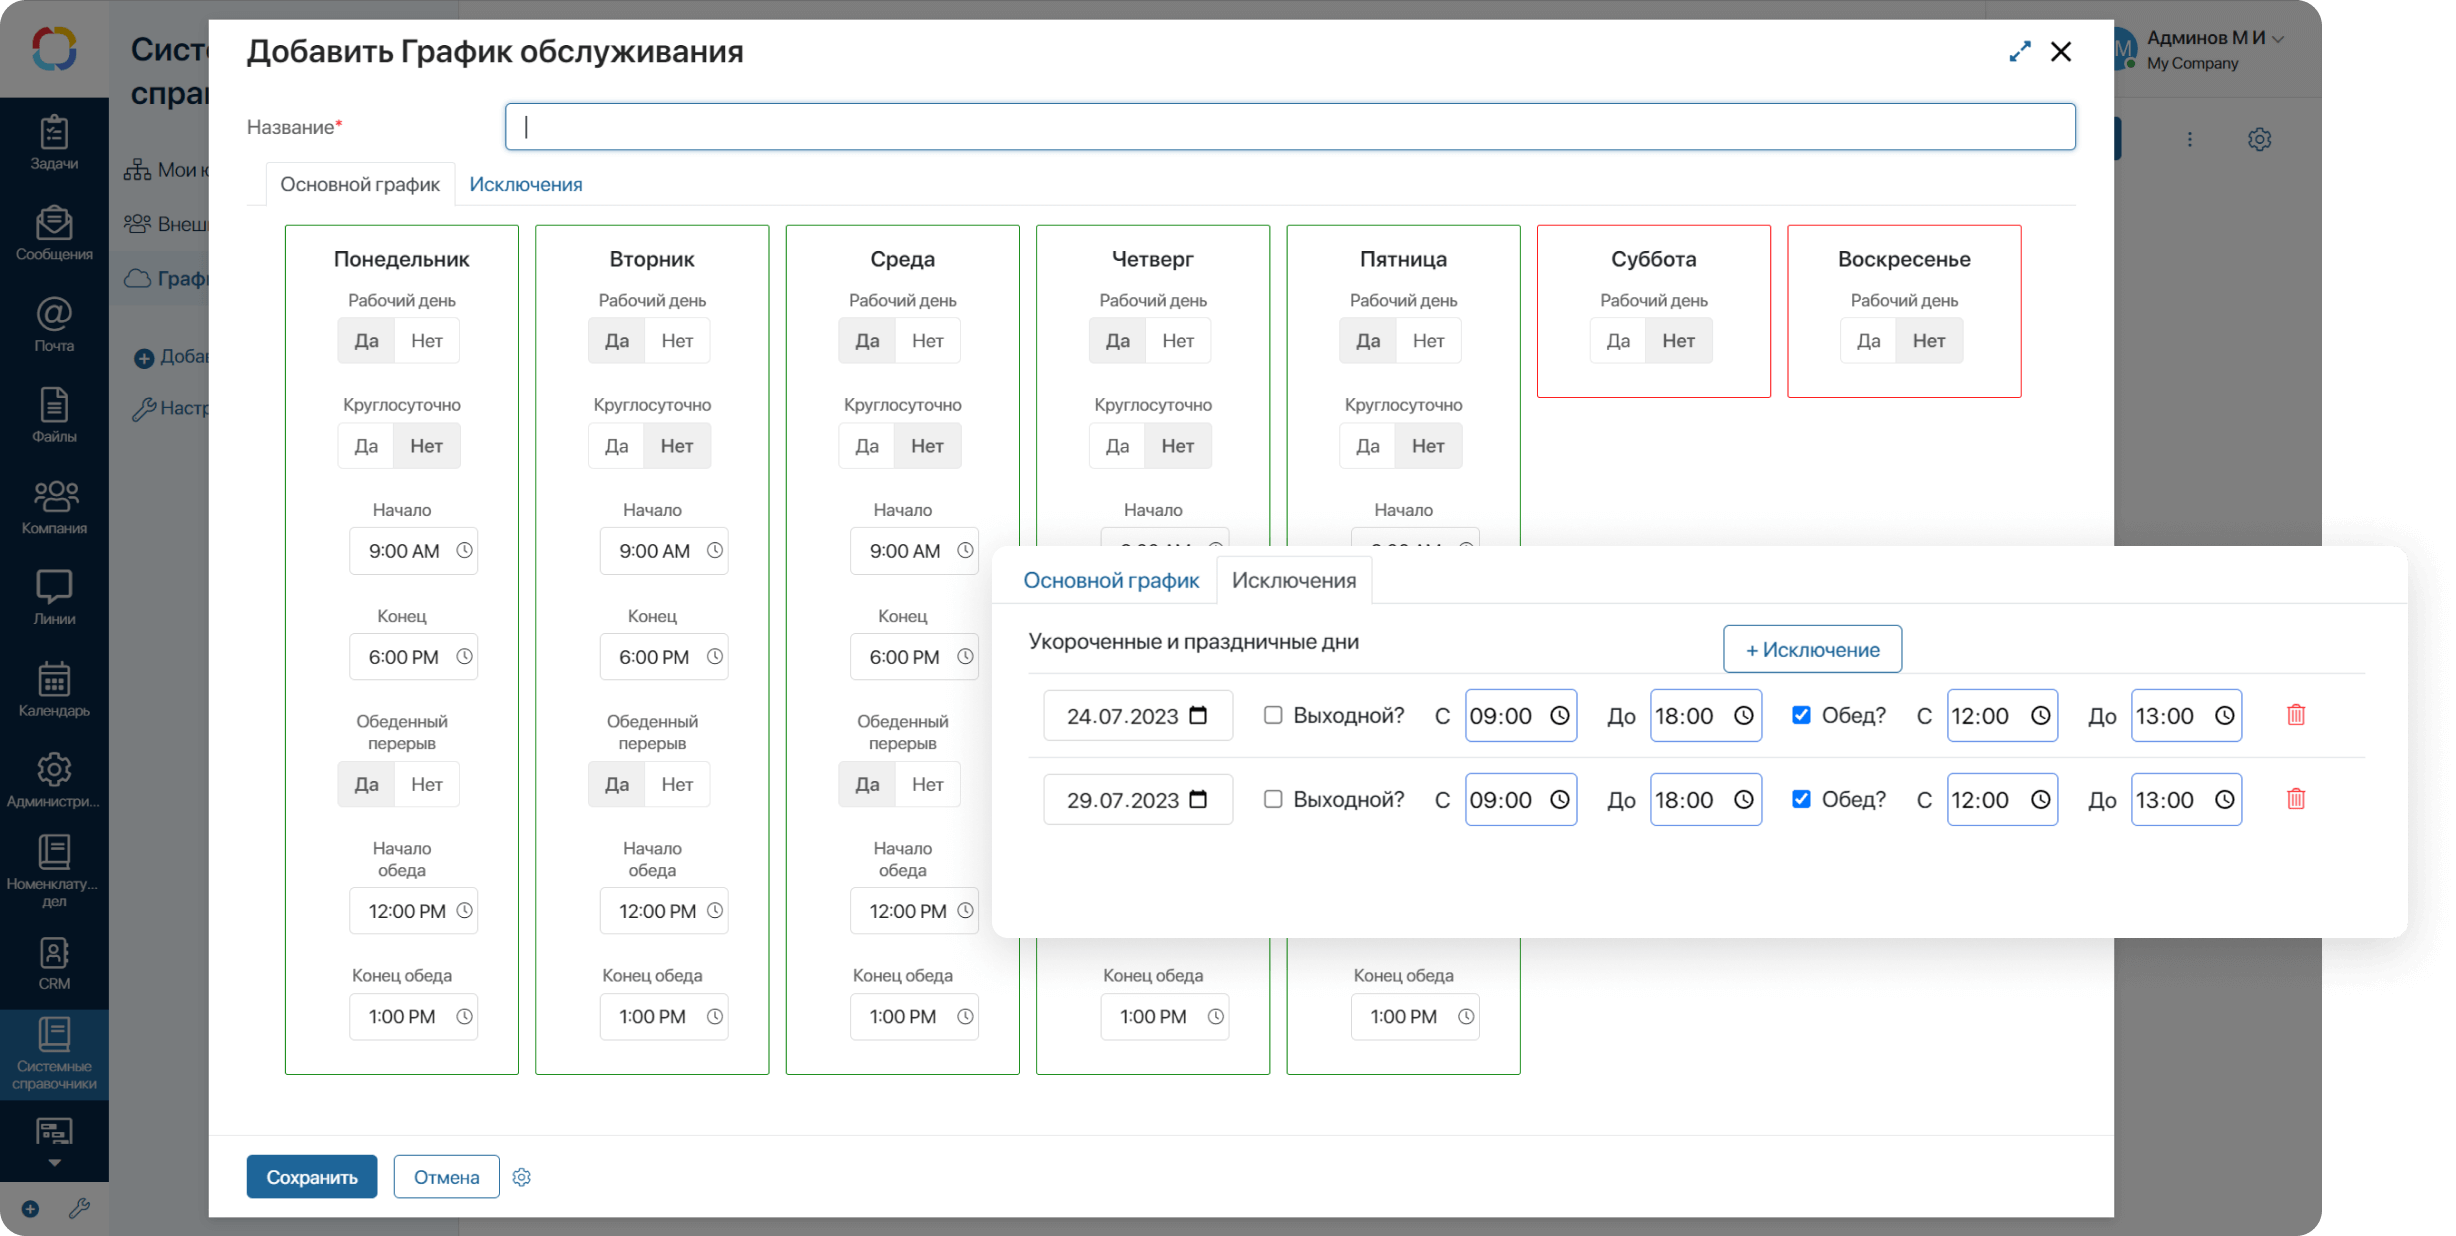Set Воскресенье Рабочий день to Да

coord(1868,341)
